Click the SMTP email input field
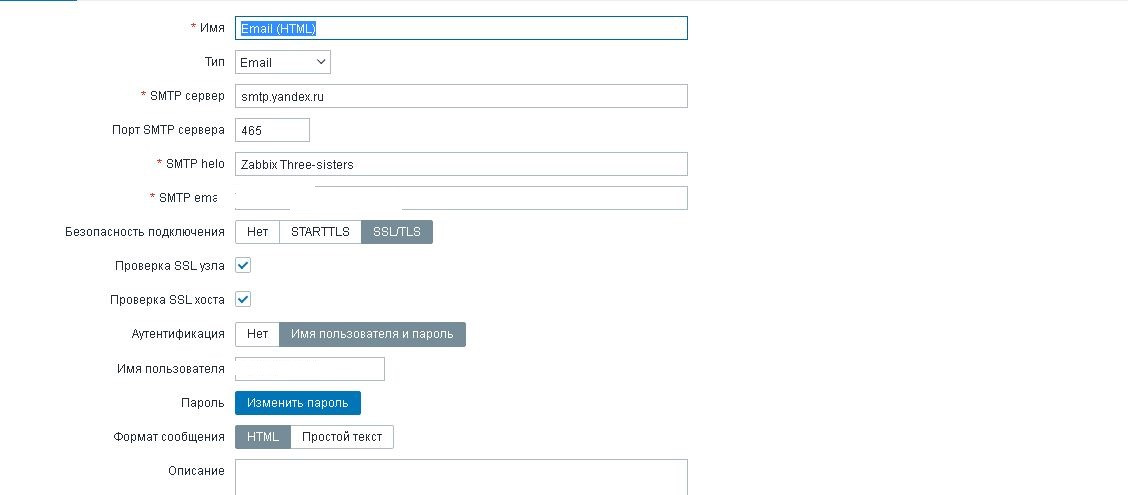 461,198
